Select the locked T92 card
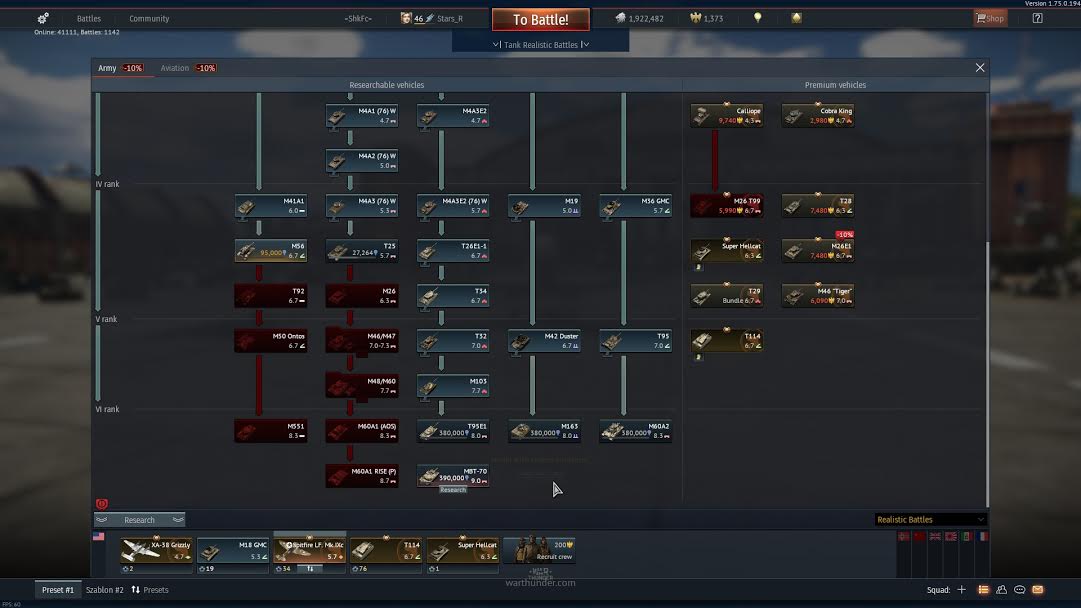1081x608 pixels. (270, 296)
